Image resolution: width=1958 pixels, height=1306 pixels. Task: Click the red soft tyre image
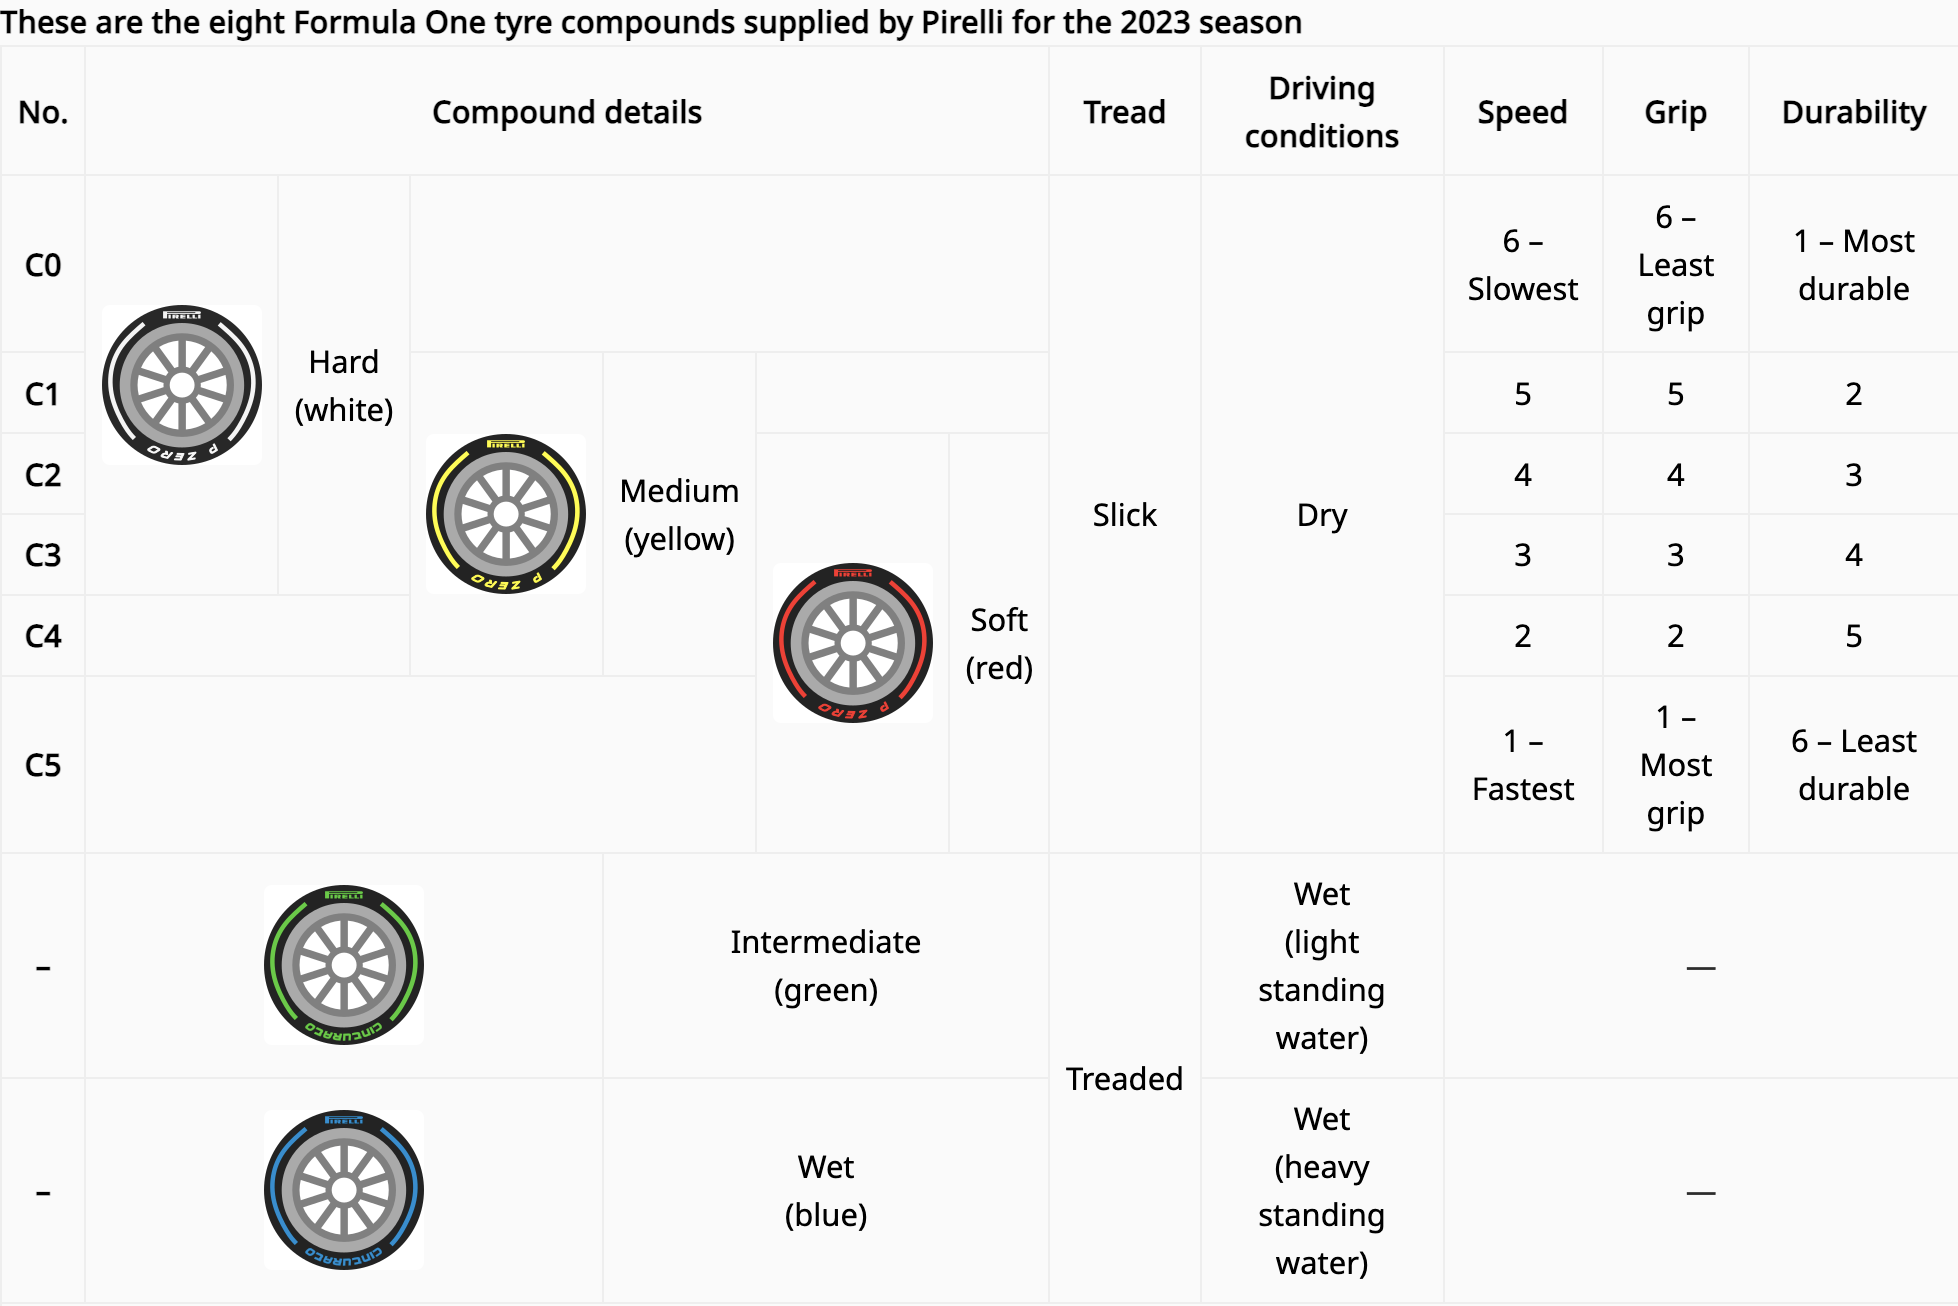click(x=853, y=643)
